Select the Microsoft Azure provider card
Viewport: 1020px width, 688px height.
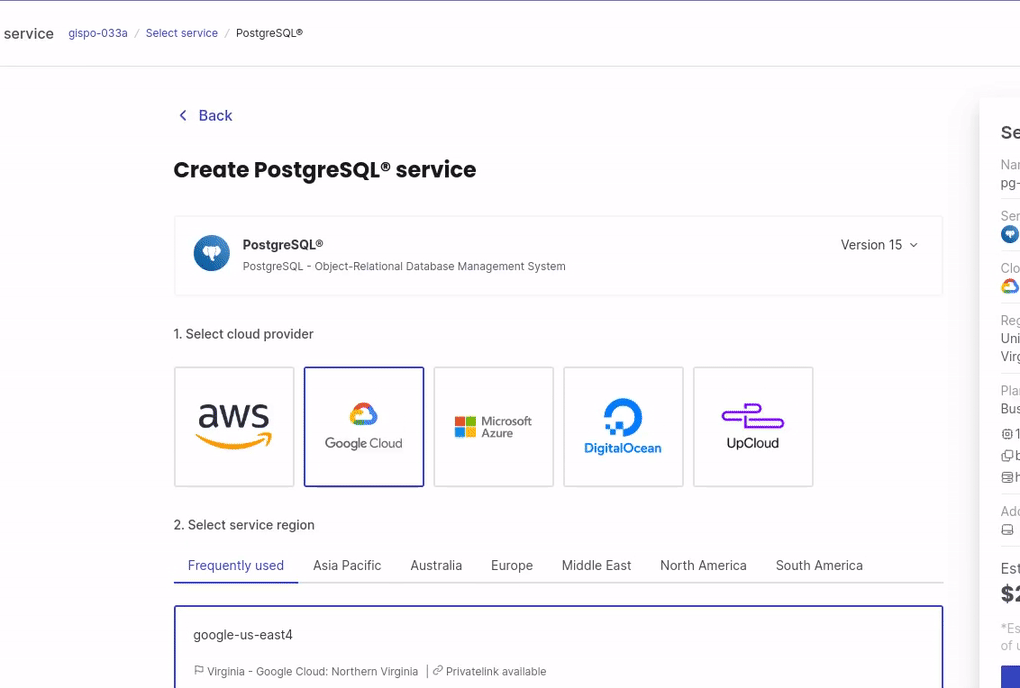pos(494,427)
